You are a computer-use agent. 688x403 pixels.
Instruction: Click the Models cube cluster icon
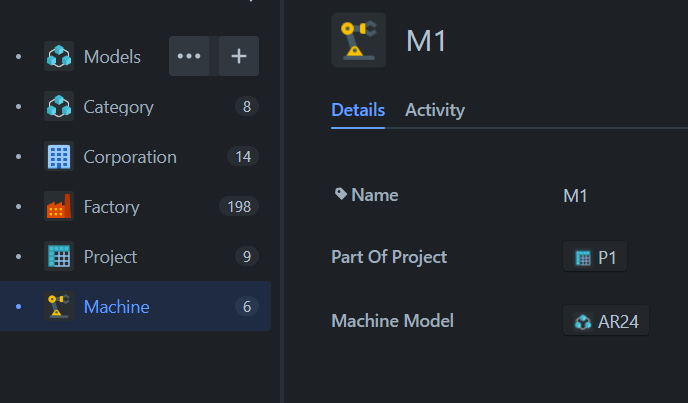click(59, 56)
